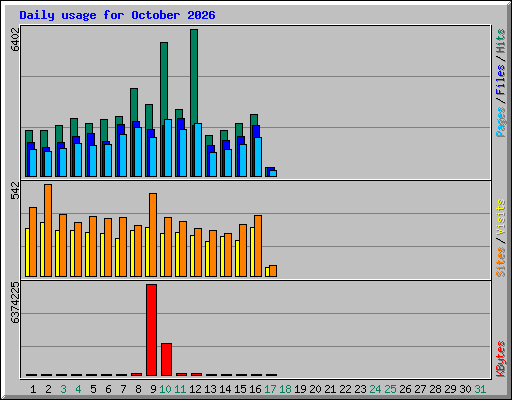Click the green hits bar for day 8

tap(134, 105)
